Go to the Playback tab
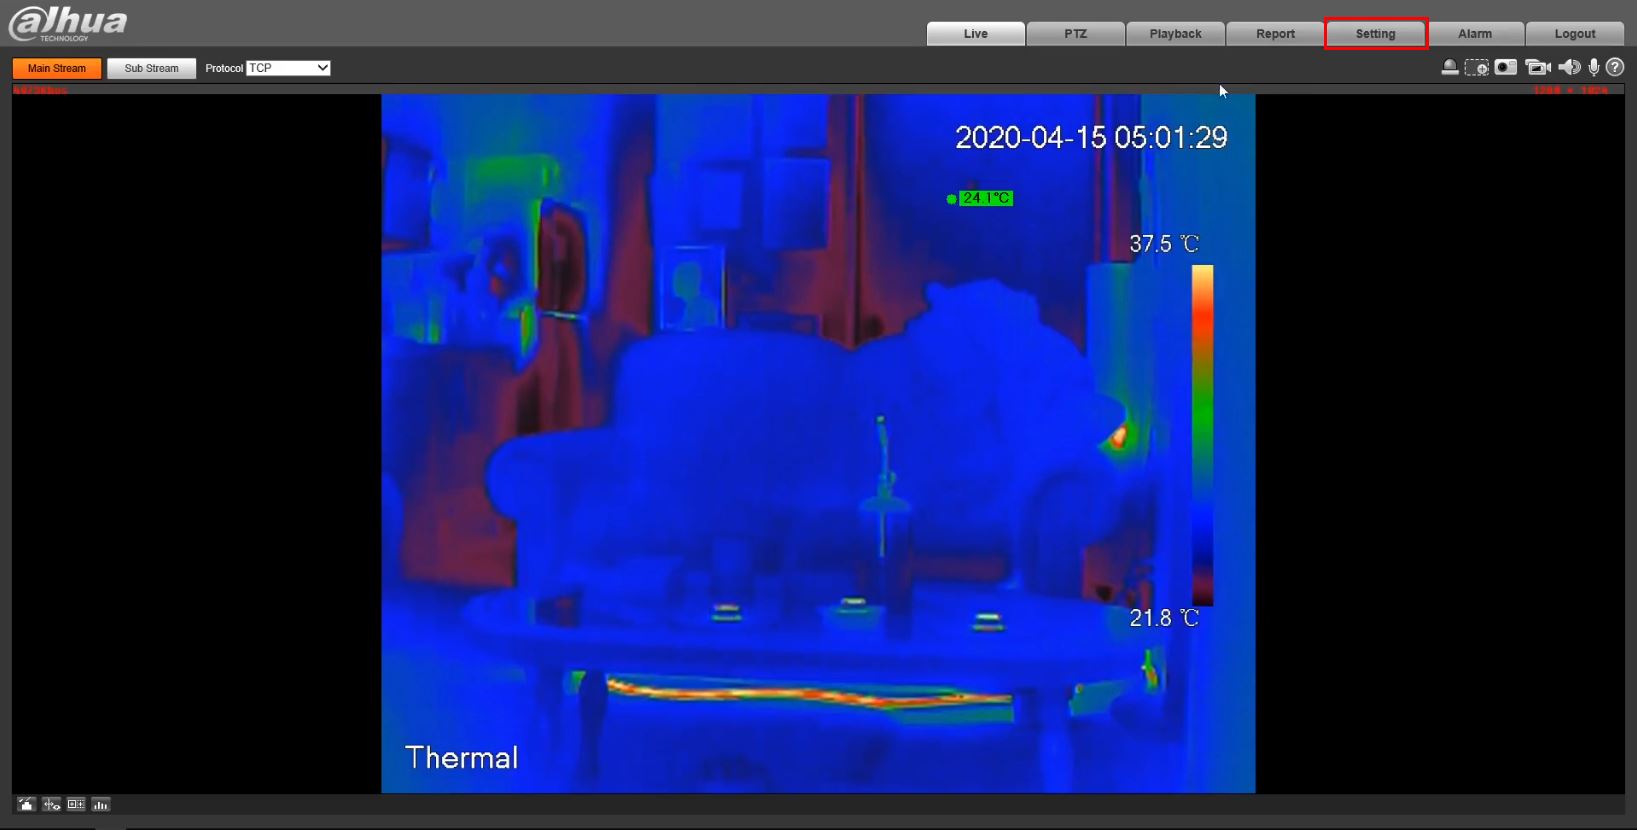 click(1176, 34)
